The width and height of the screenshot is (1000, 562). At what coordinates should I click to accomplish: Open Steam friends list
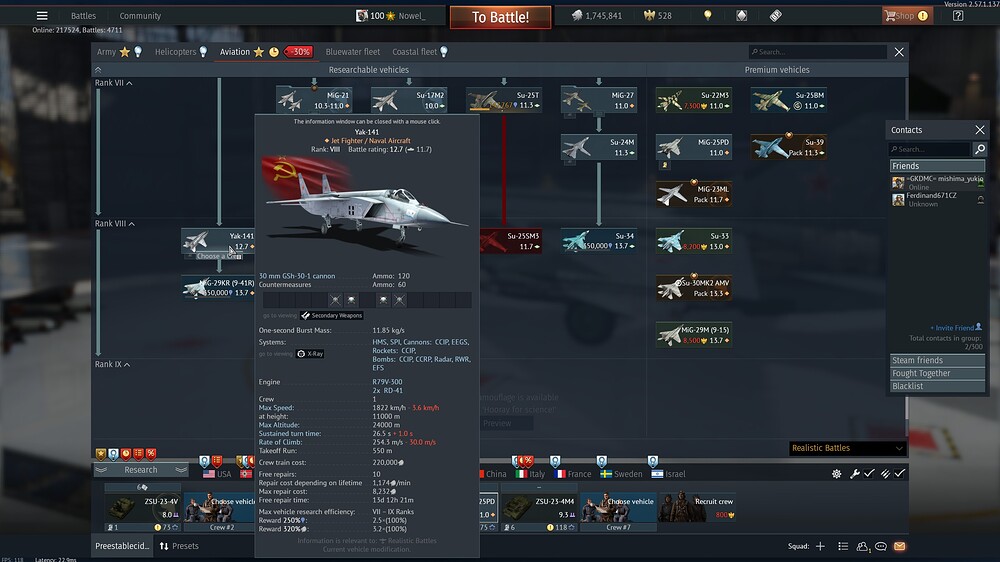(x=937, y=360)
